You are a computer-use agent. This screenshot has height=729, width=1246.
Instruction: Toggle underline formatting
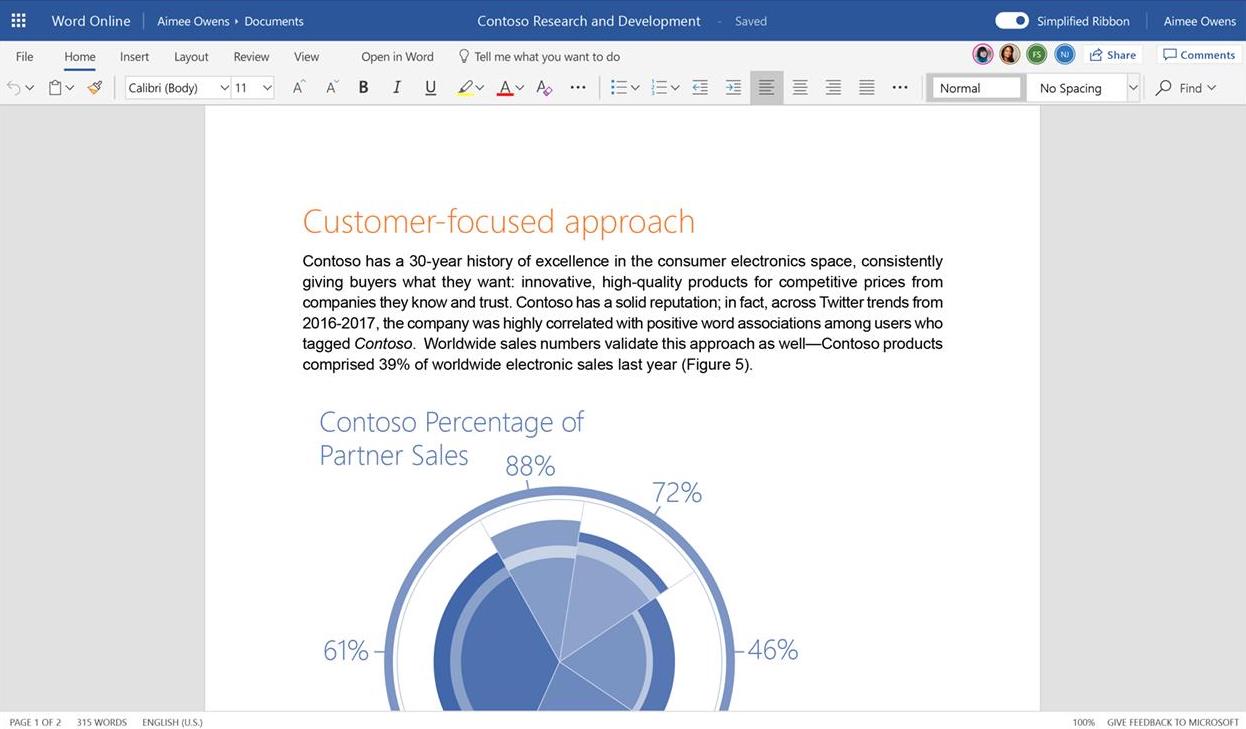coord(431,88)
